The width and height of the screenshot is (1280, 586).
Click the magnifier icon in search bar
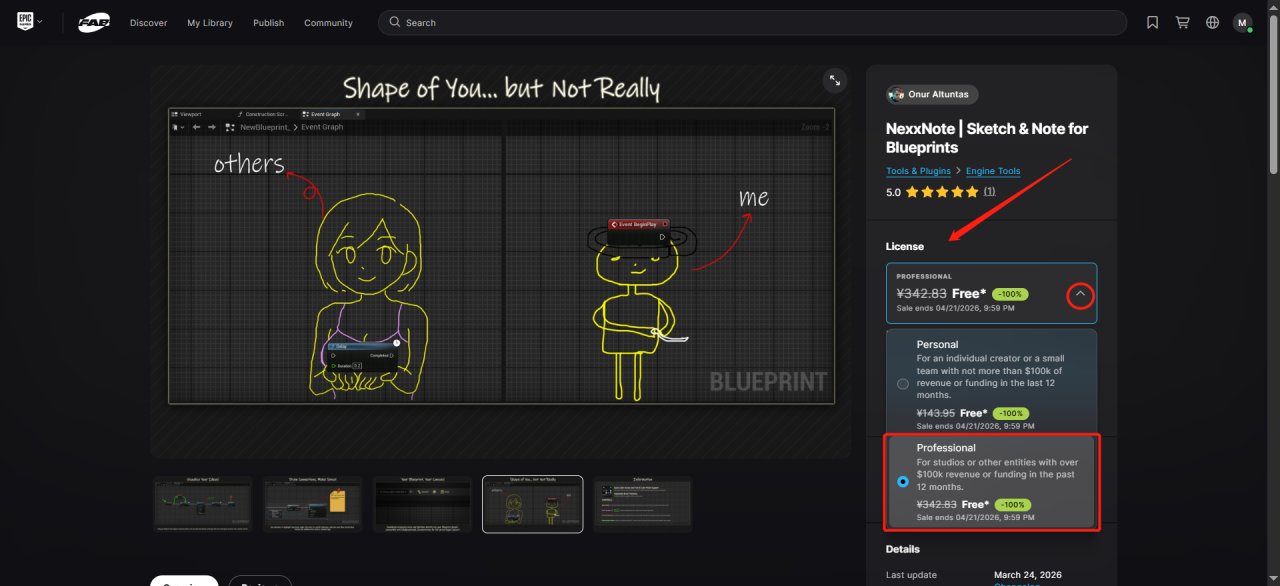(395, 22)
